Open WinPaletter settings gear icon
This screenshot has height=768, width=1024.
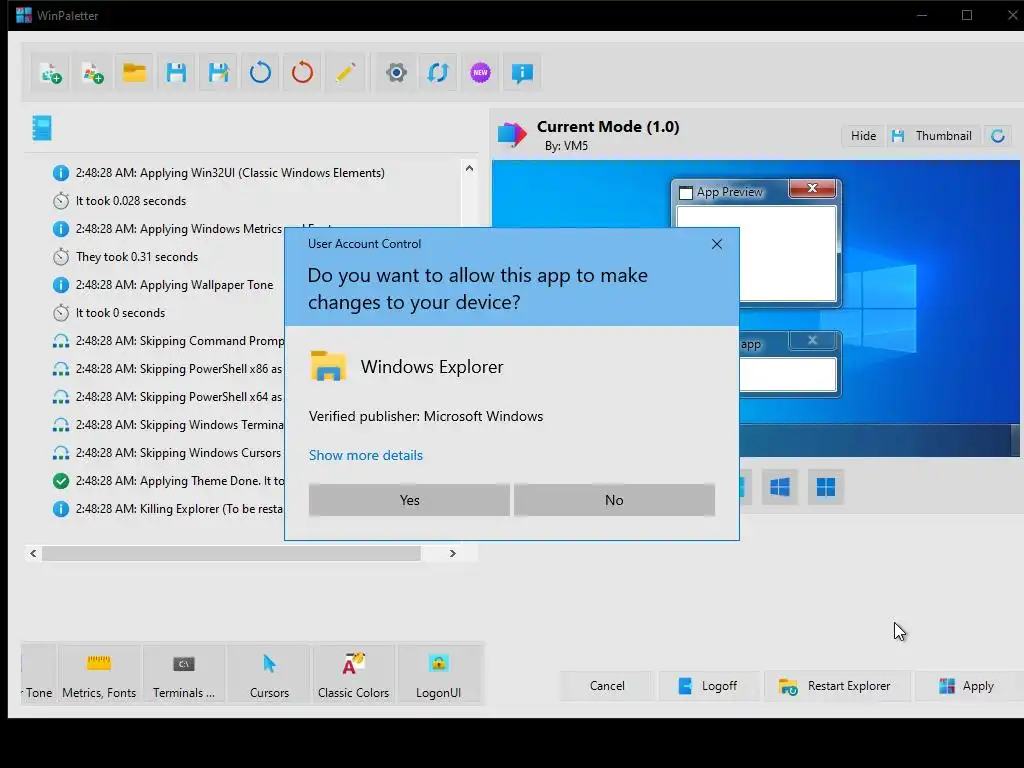396,73
